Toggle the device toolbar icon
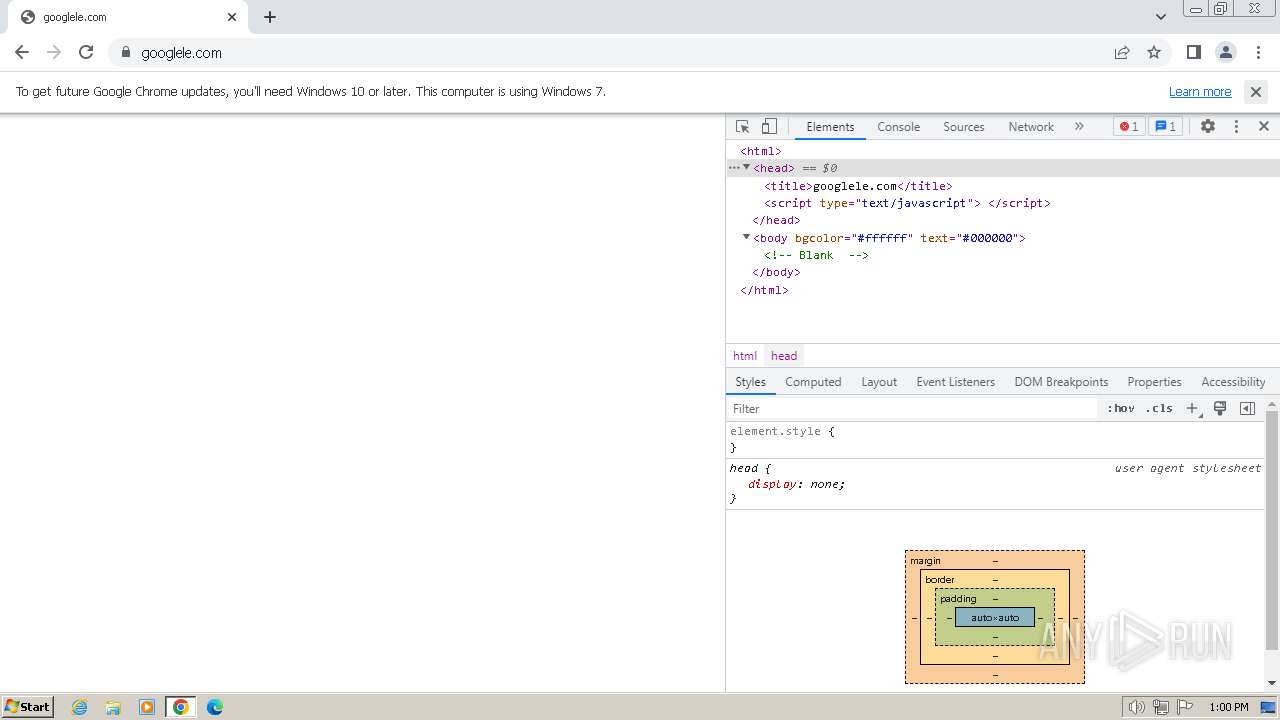This screenshot has height=720, width=1280. pyautogui.click(x=769, y=127)
